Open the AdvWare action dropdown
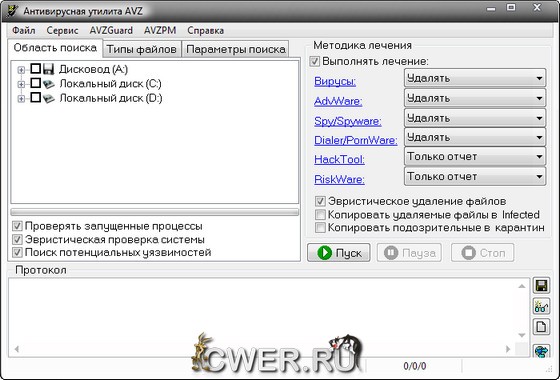 tap(475, 98)
